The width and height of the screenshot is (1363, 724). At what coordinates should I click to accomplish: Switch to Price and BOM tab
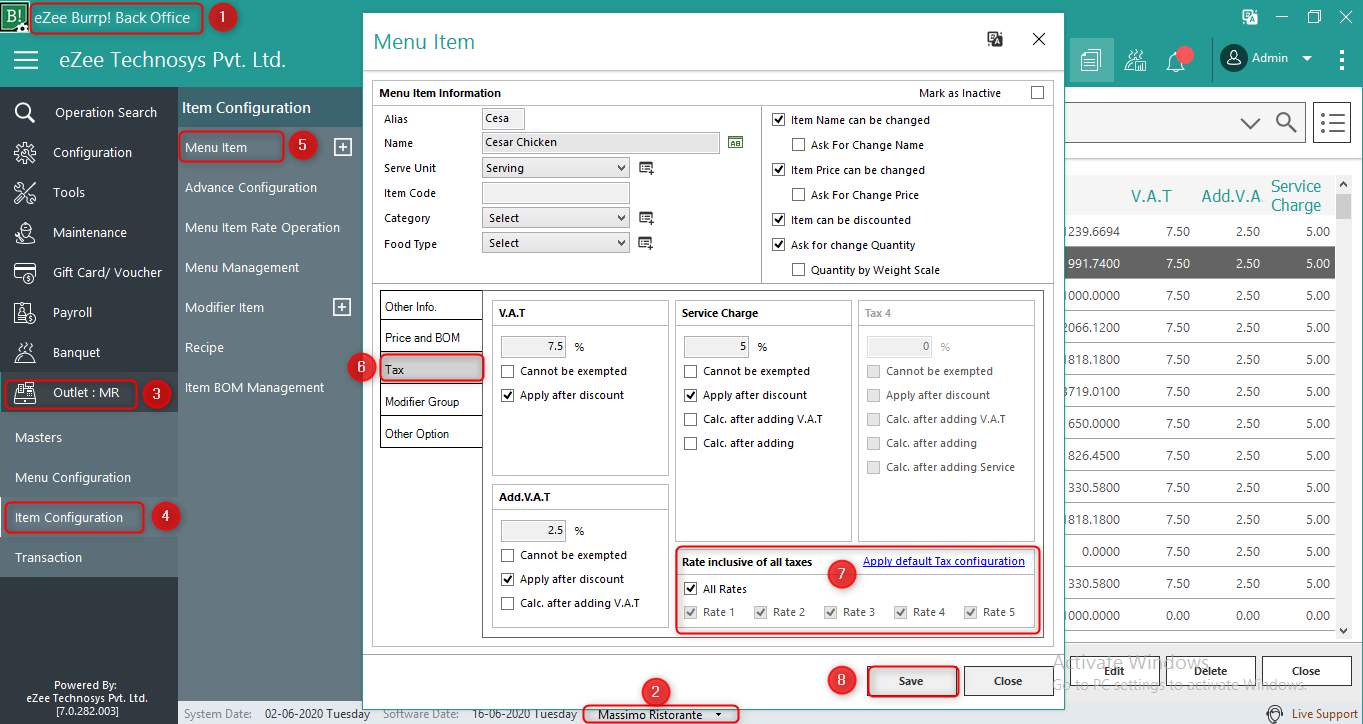point(432,338)
